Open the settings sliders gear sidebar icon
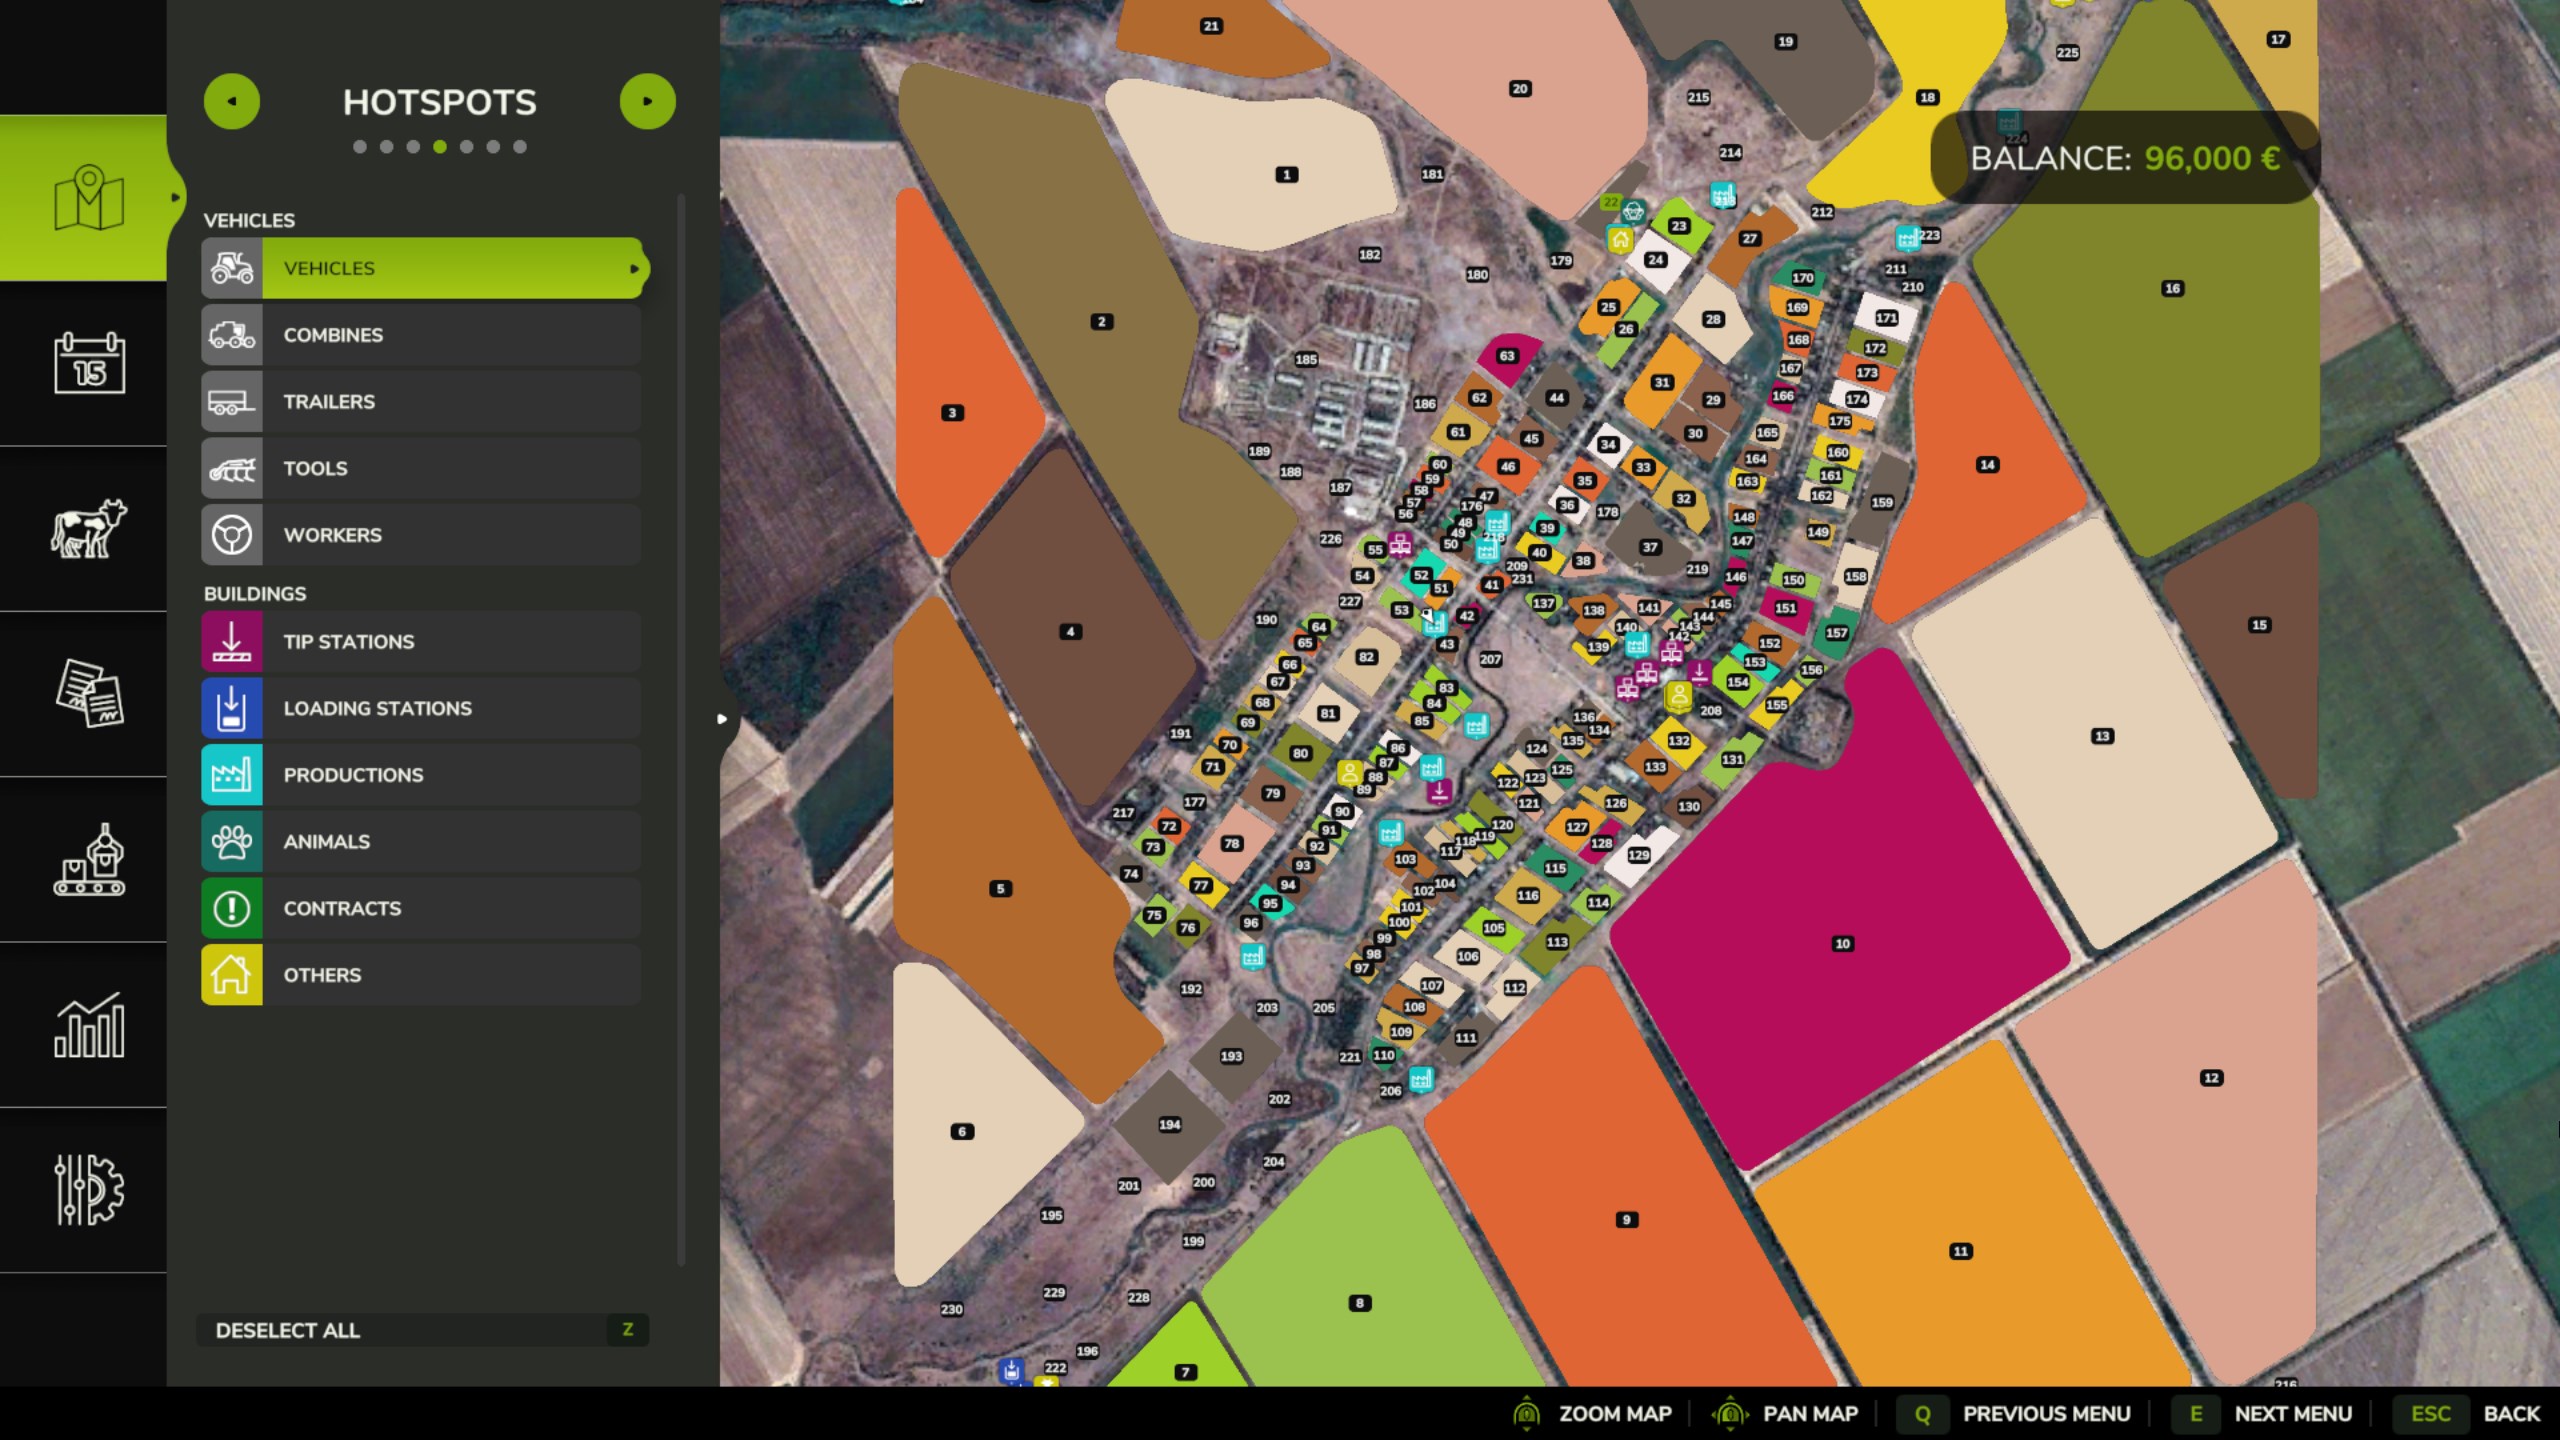 click(89, 1189)
